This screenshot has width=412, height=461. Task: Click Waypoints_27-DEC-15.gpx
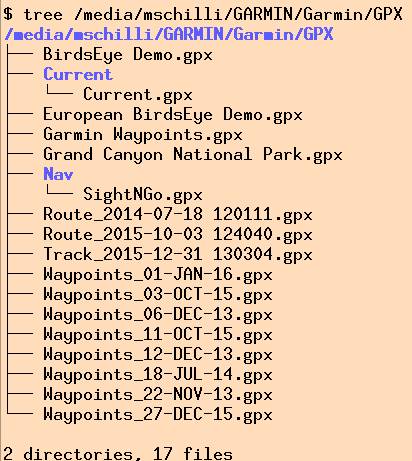(158, 415)
